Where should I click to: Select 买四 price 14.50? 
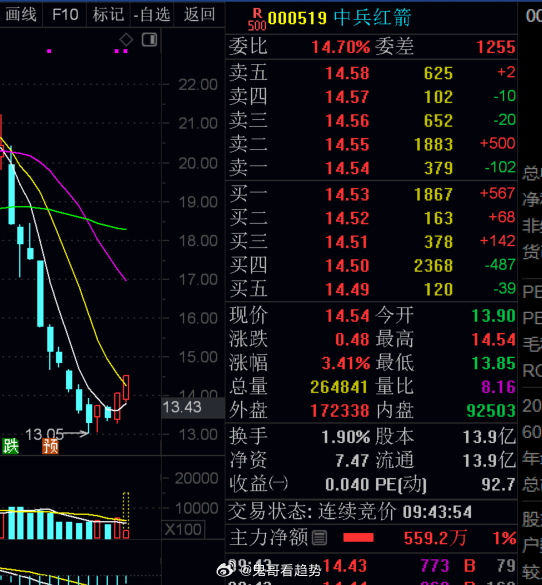point(347,266)
